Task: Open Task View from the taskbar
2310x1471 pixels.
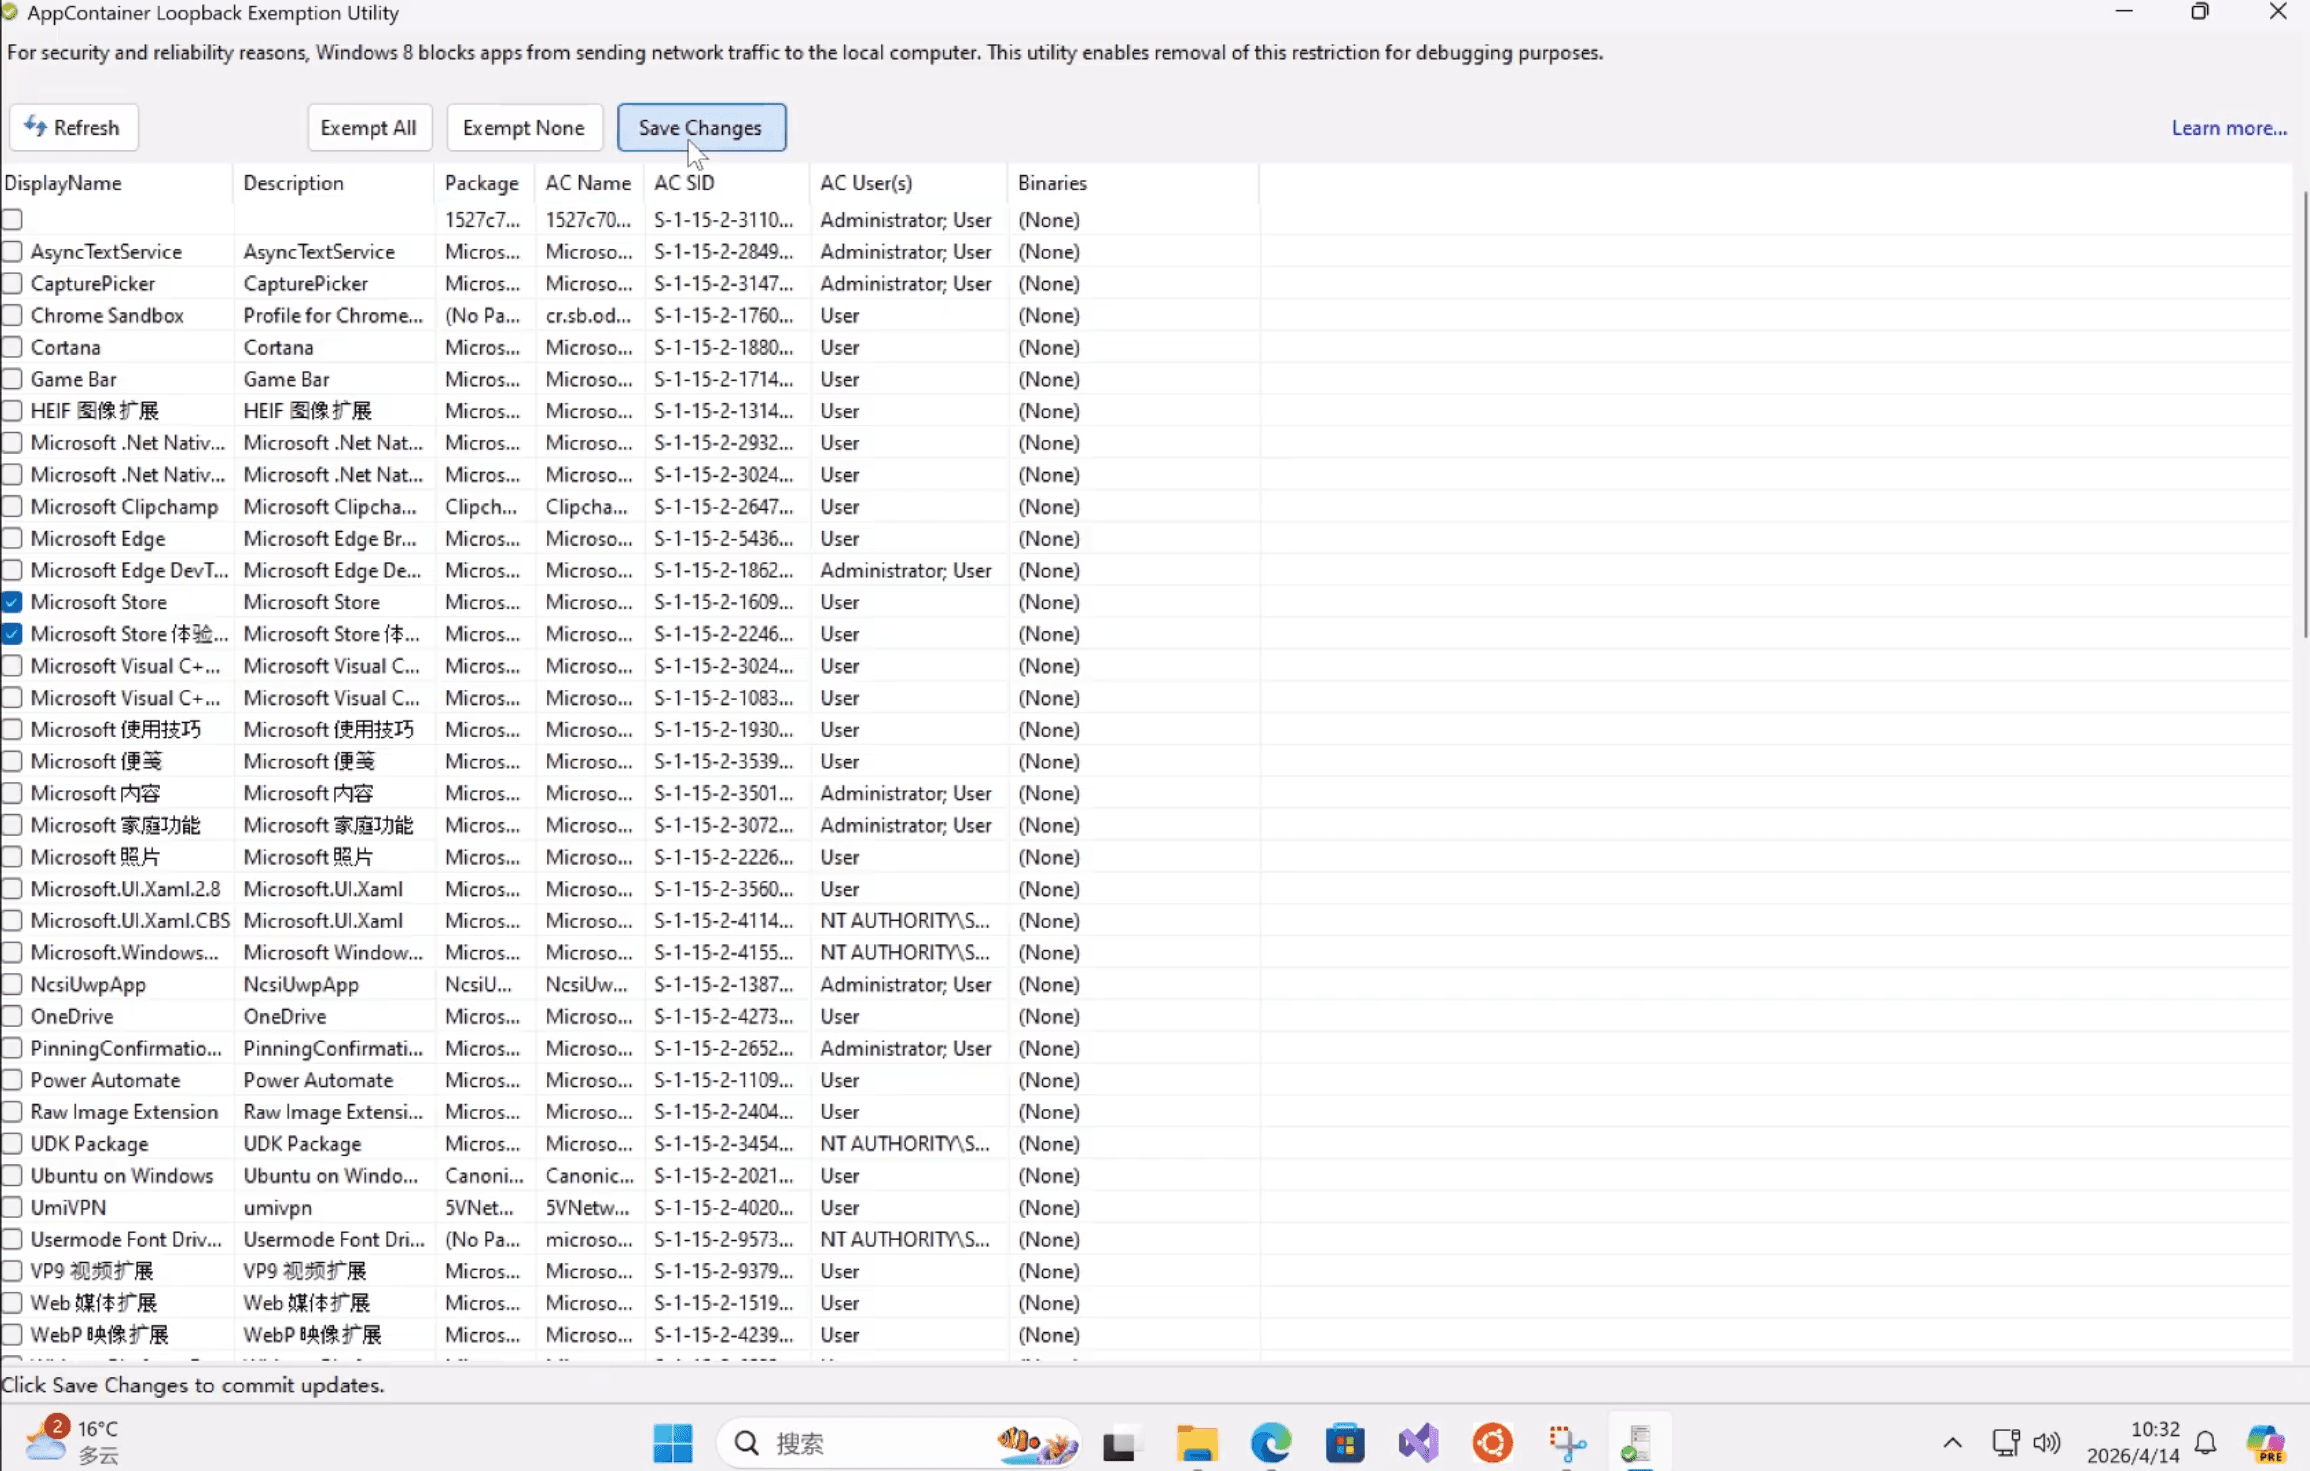Action: coord(1119,1444)
